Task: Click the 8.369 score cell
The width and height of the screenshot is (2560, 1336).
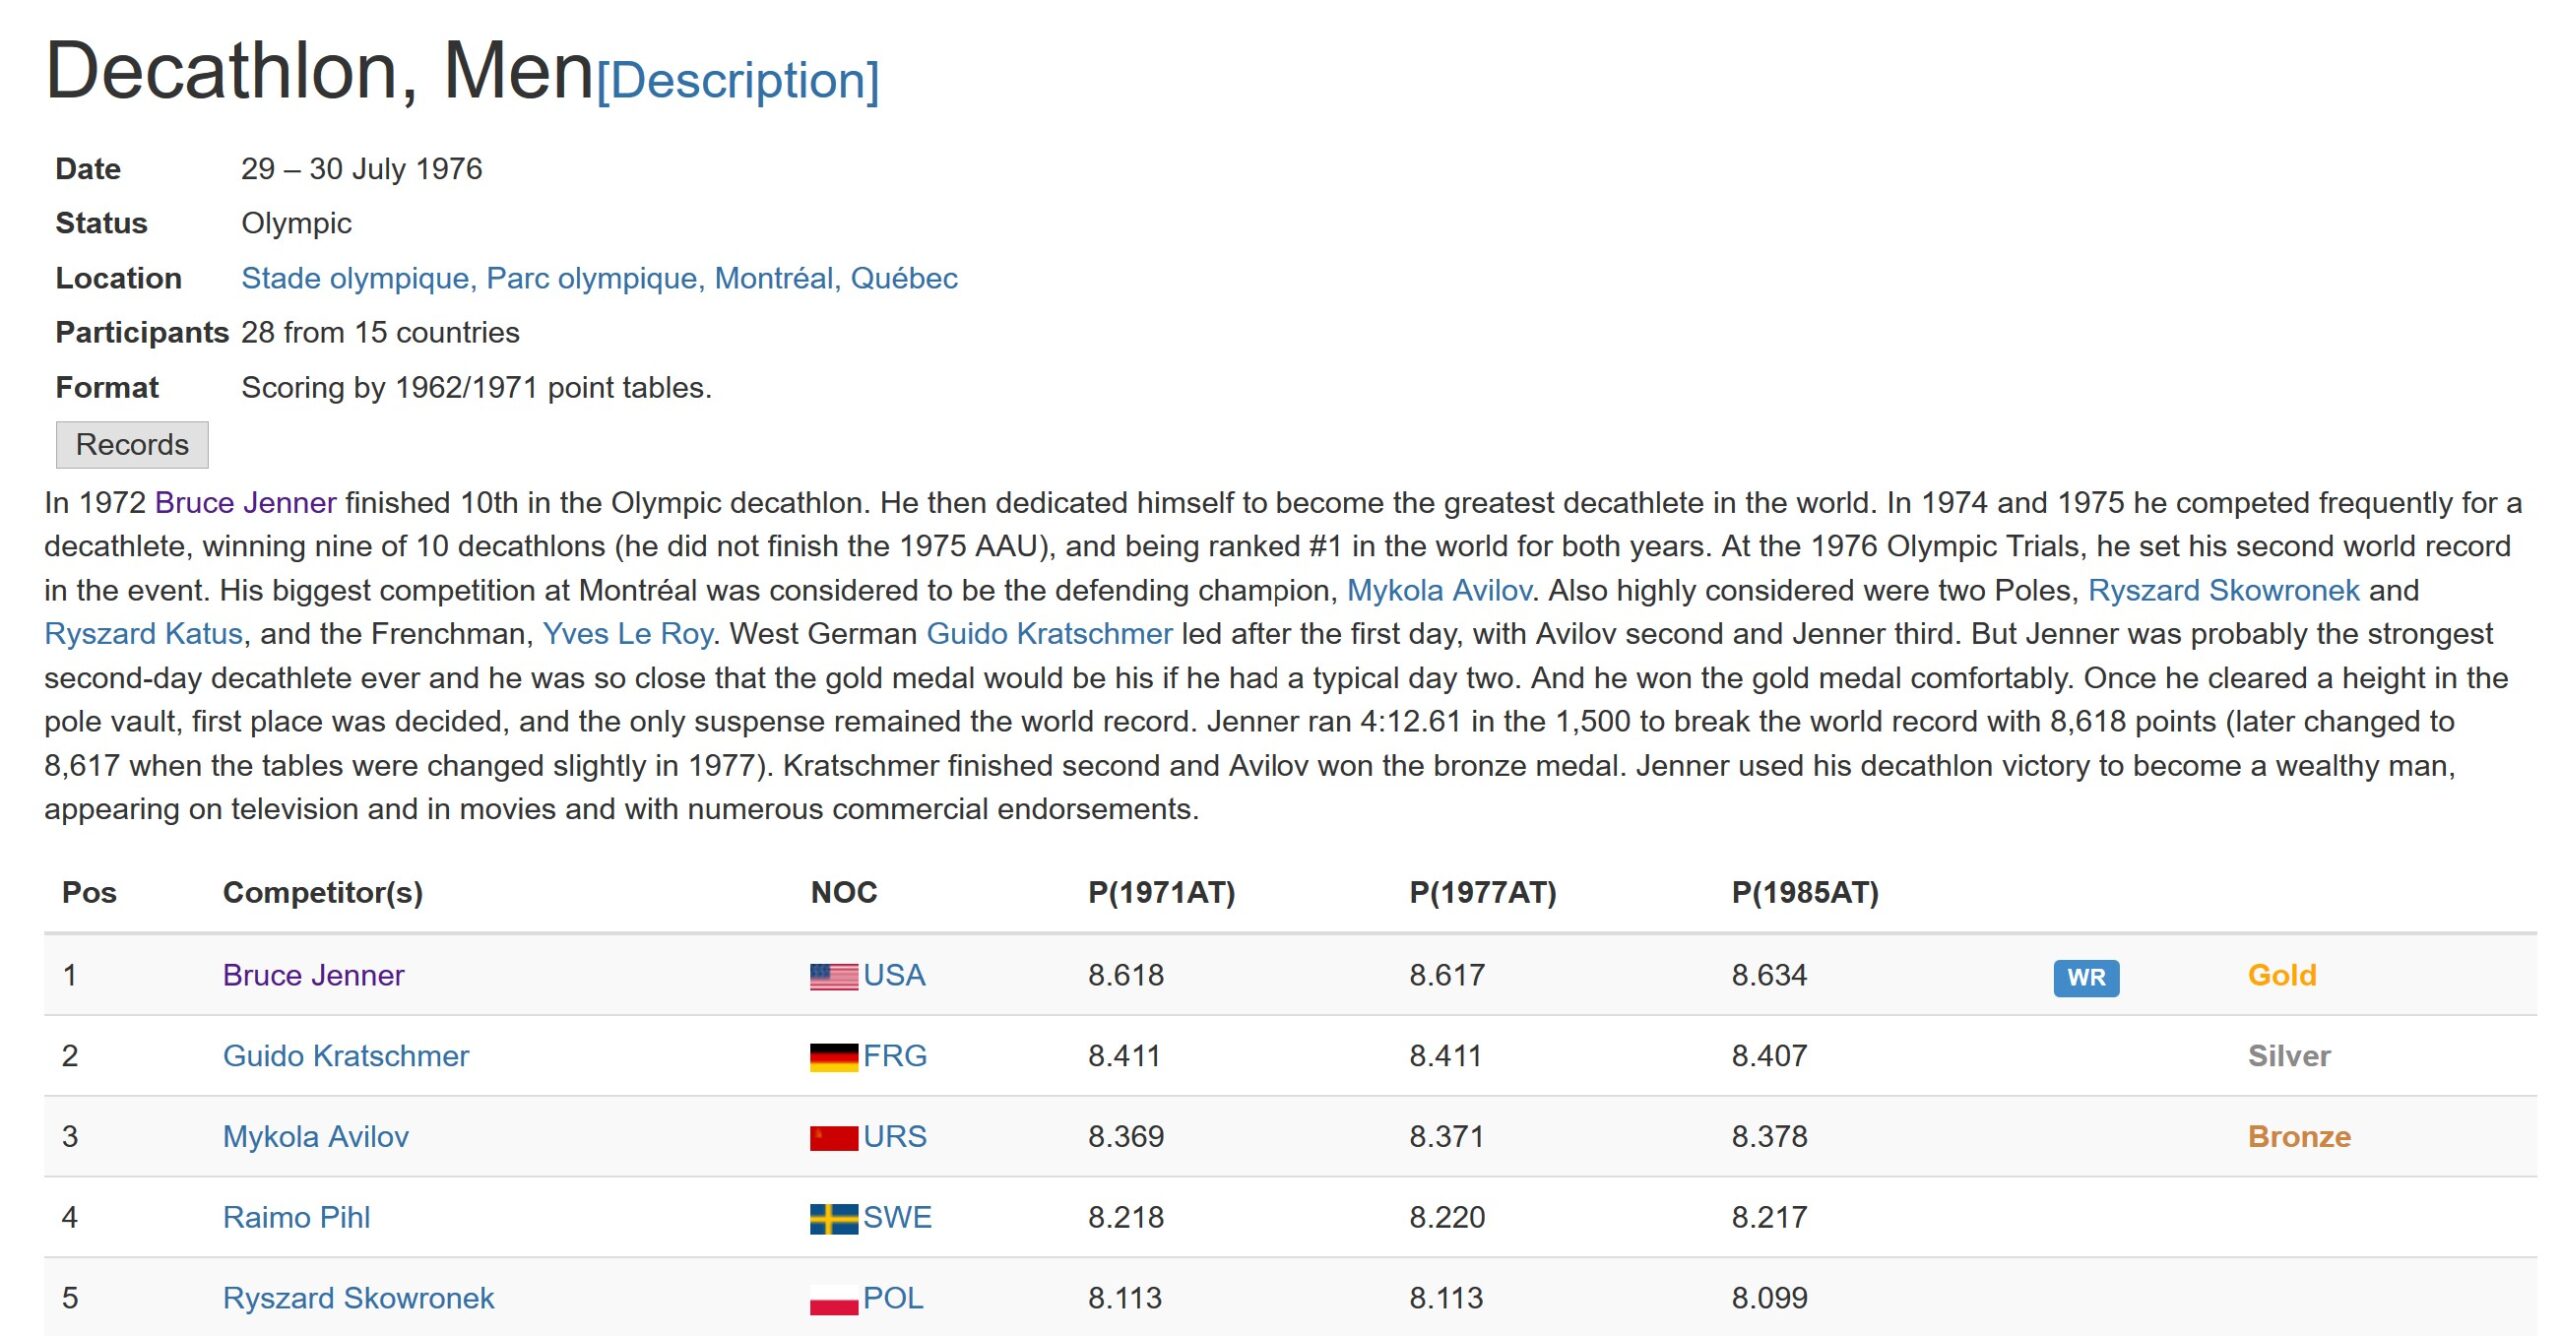Action: 1126,1137
